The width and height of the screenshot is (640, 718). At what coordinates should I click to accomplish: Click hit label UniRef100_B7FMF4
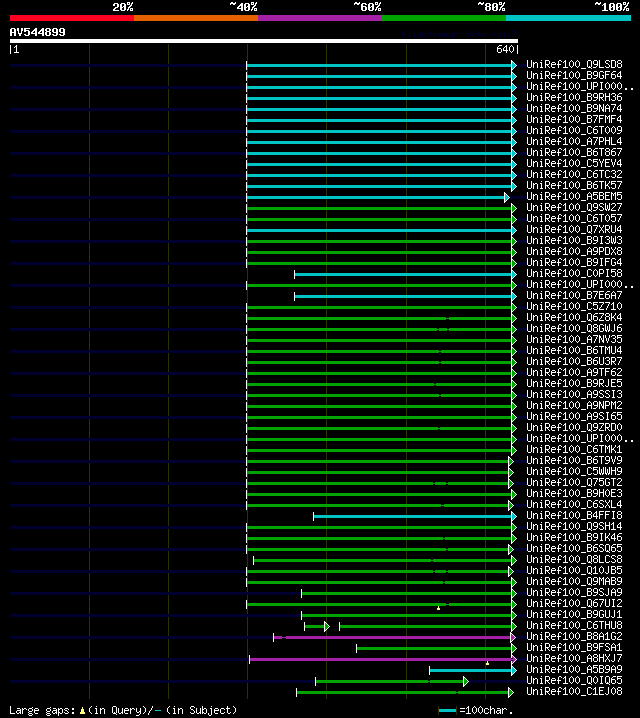click(x=574, y=120)
